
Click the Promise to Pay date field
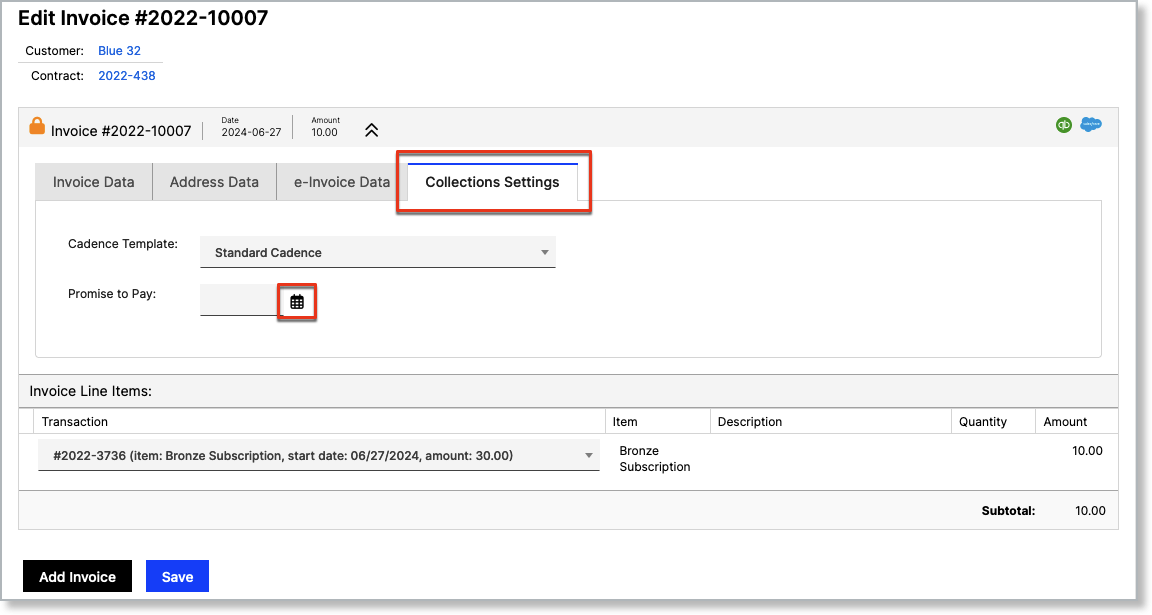pos(238,301)
